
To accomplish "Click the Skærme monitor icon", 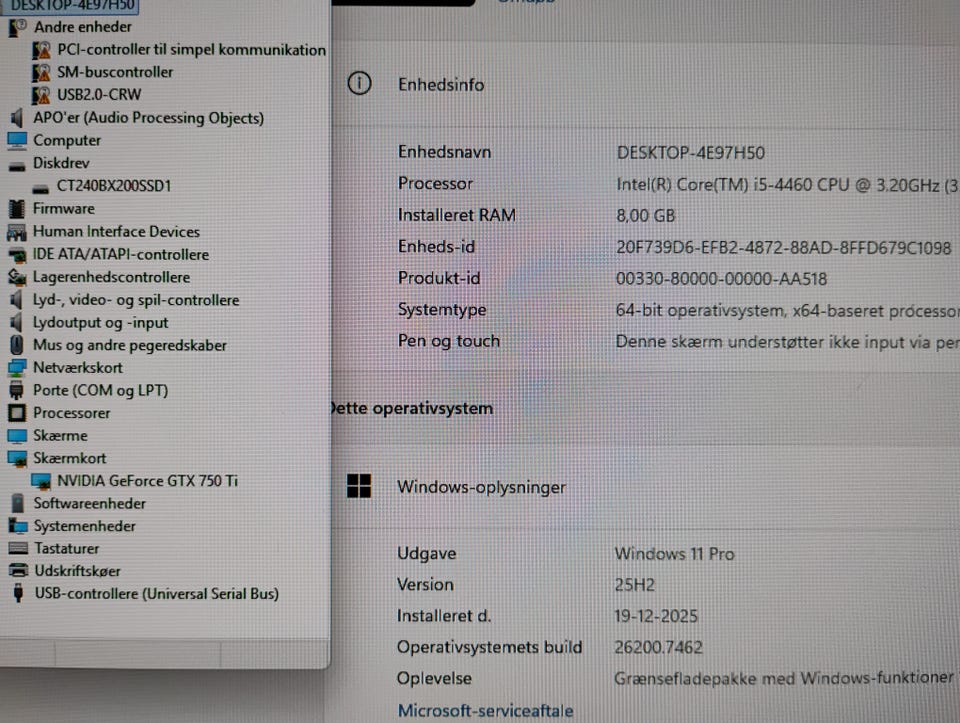I will (17, 436).
